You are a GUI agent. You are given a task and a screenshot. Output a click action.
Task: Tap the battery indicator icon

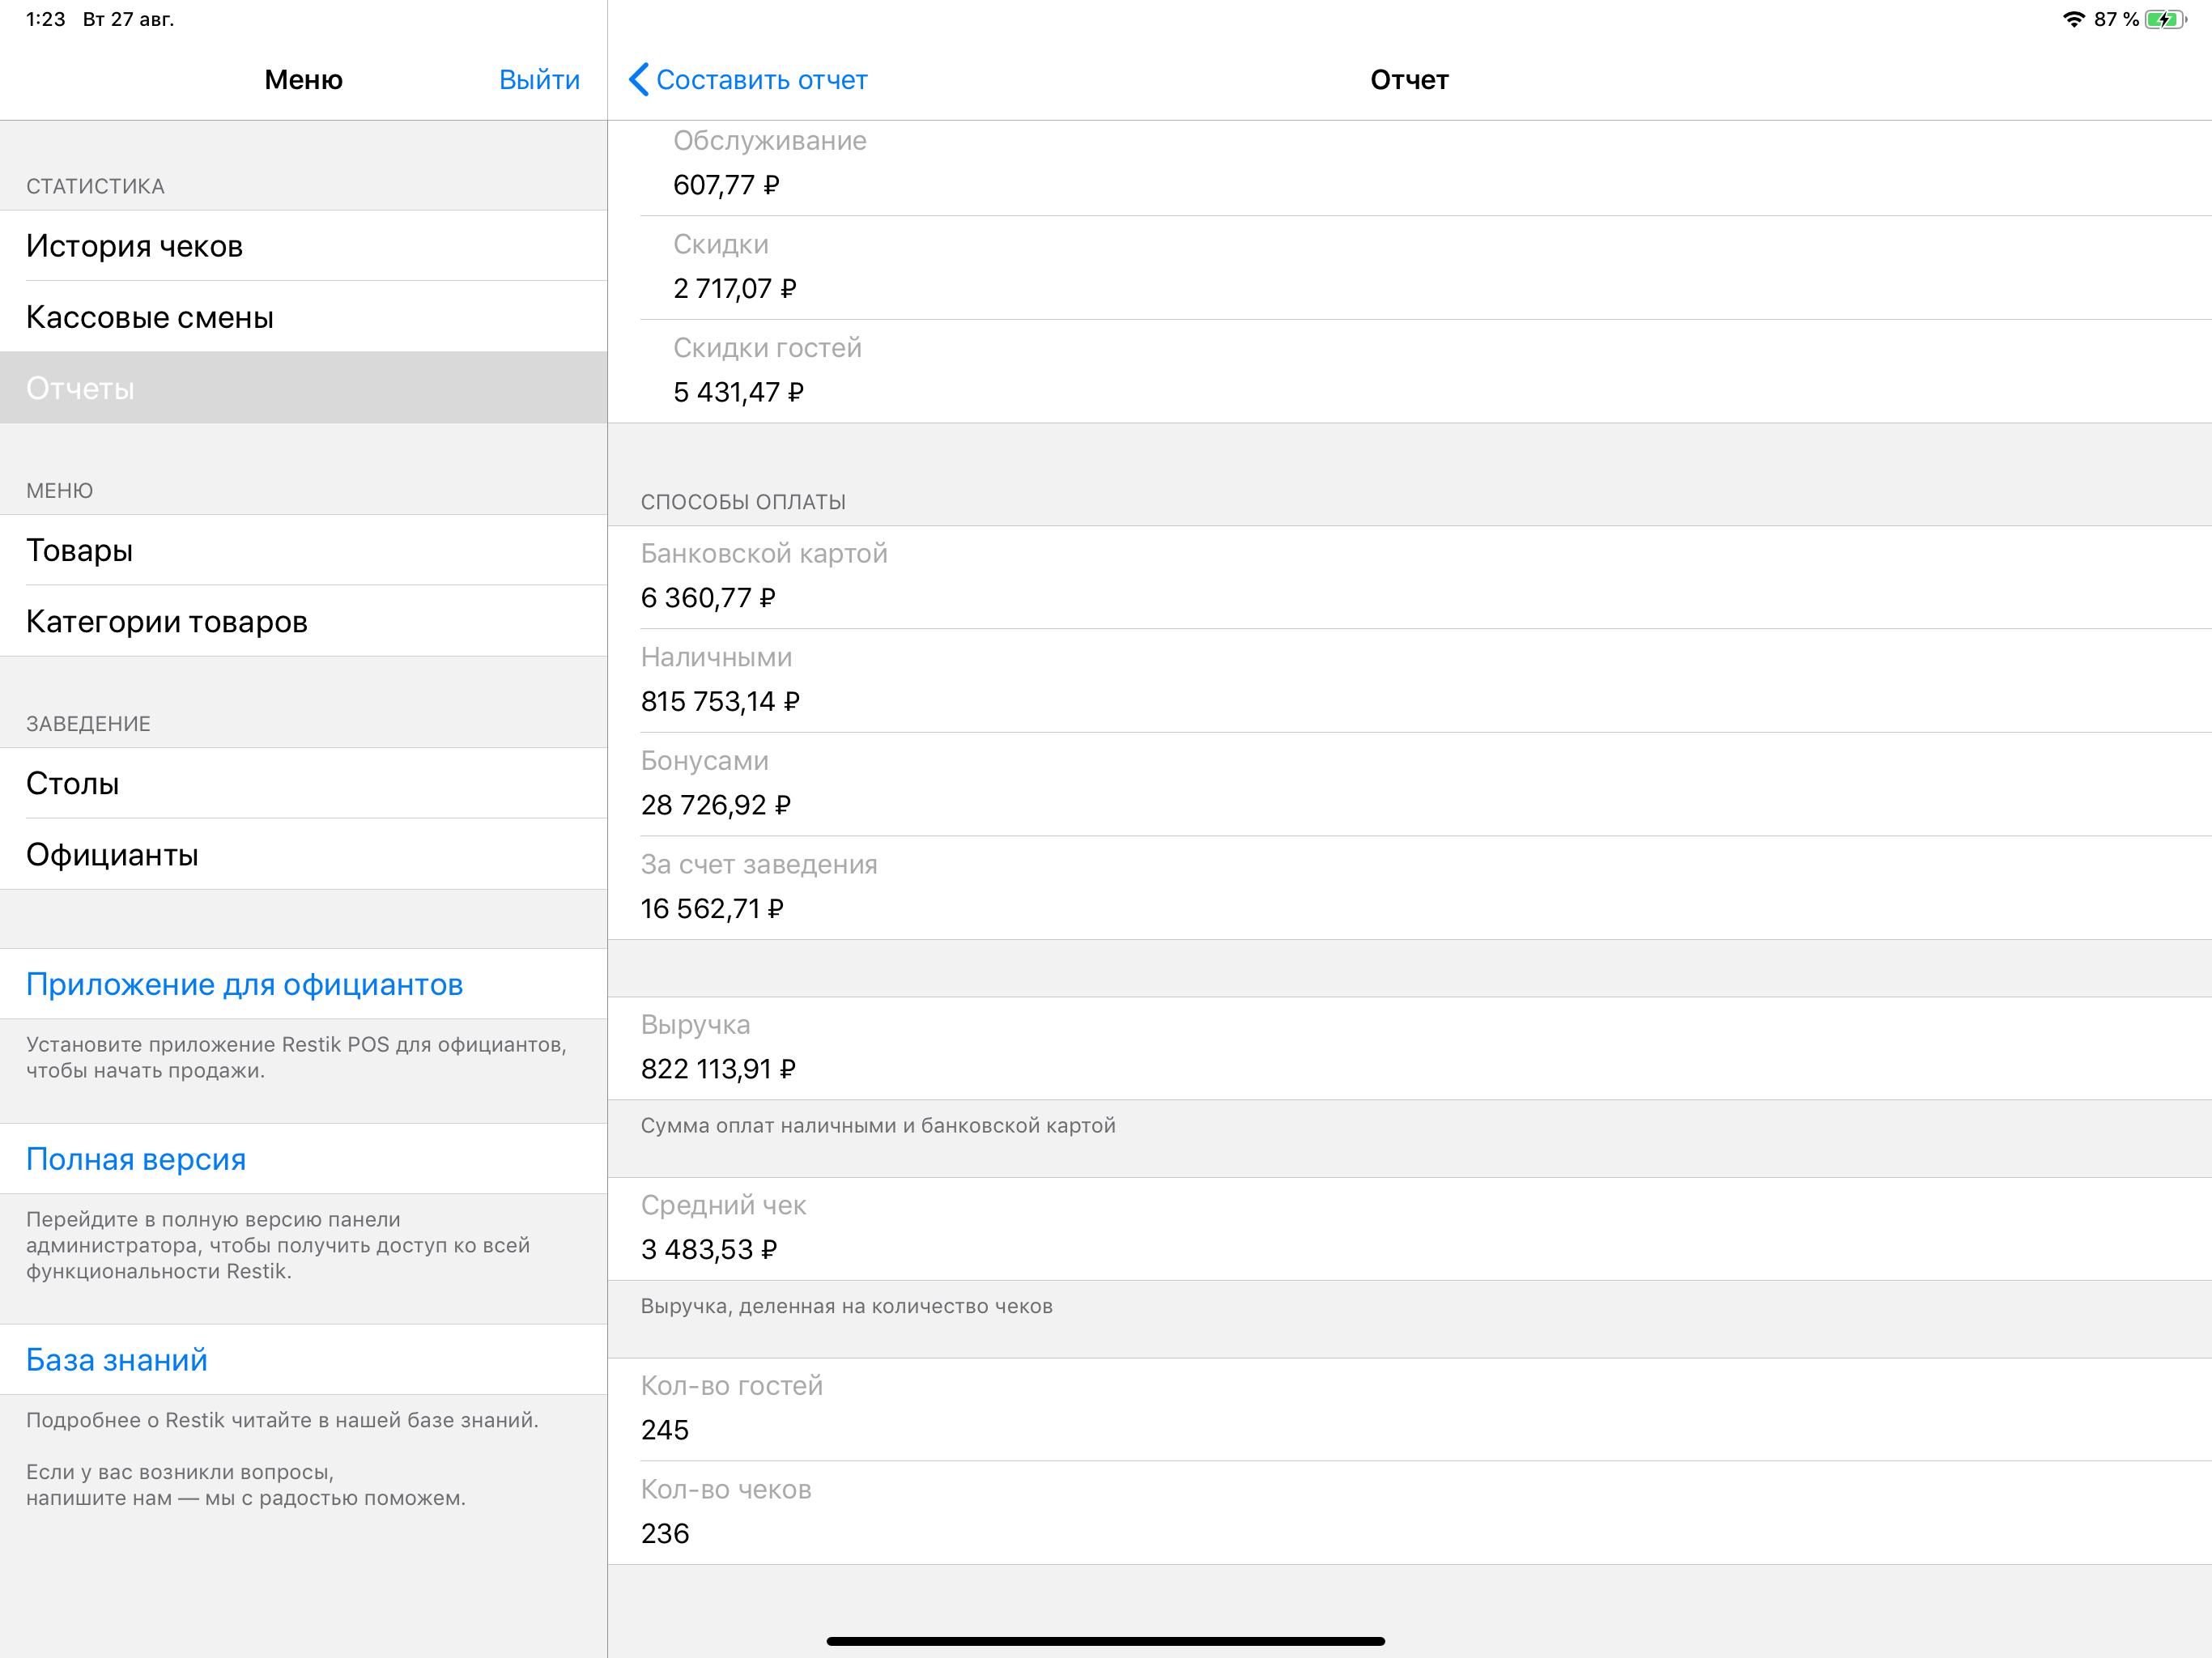click(x=2163, y=19)
